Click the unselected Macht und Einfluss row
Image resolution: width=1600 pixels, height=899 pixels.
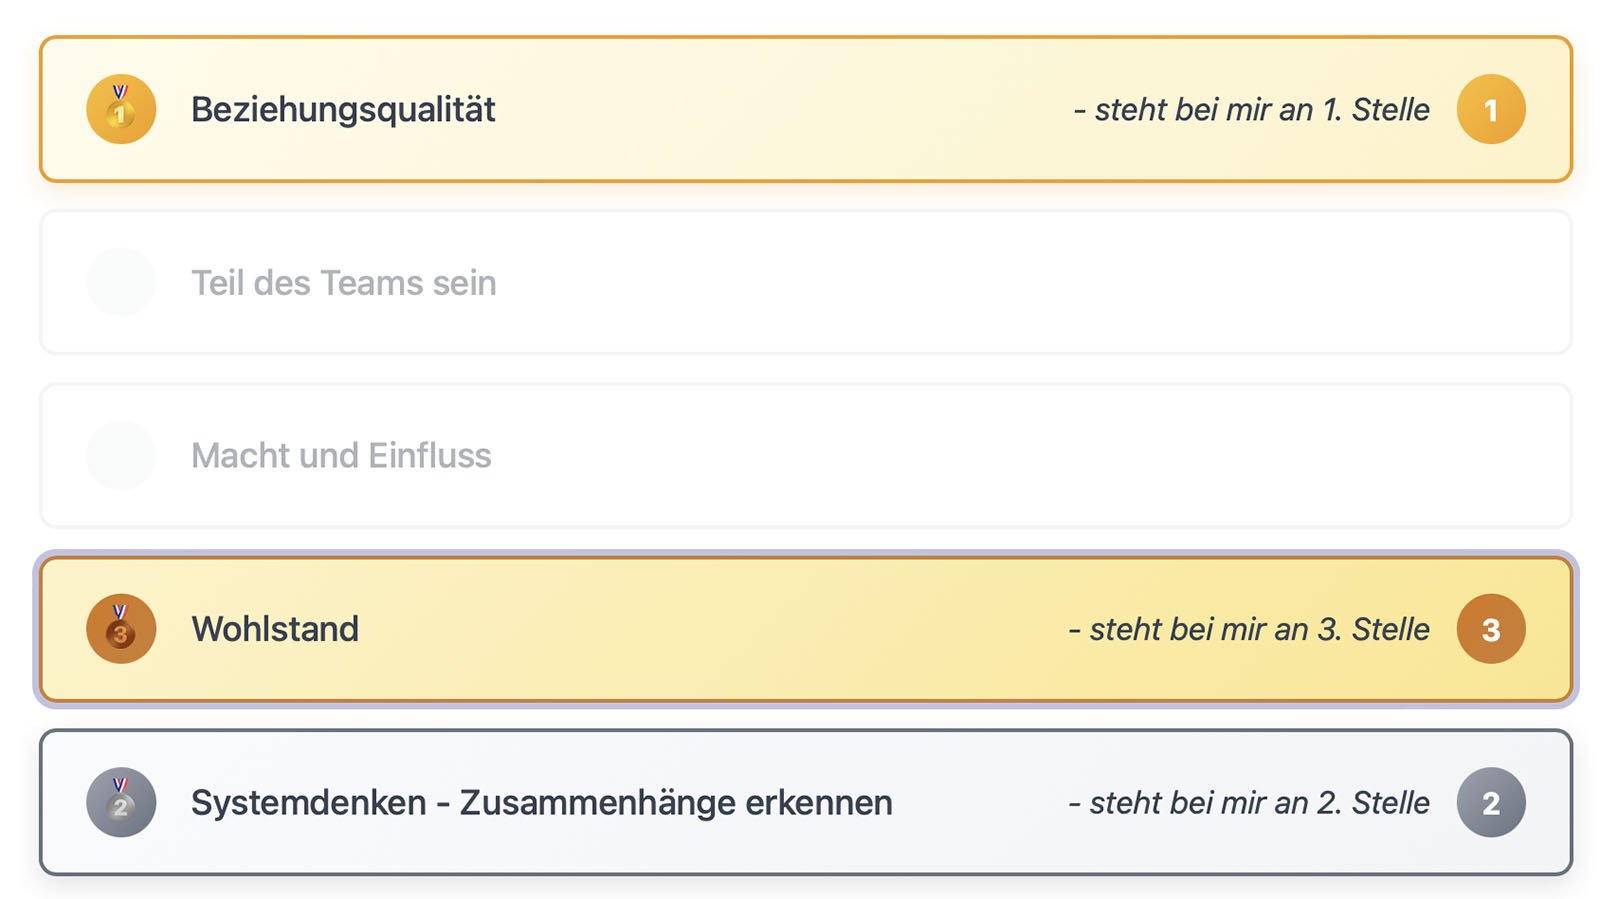[x=800, y=455]
